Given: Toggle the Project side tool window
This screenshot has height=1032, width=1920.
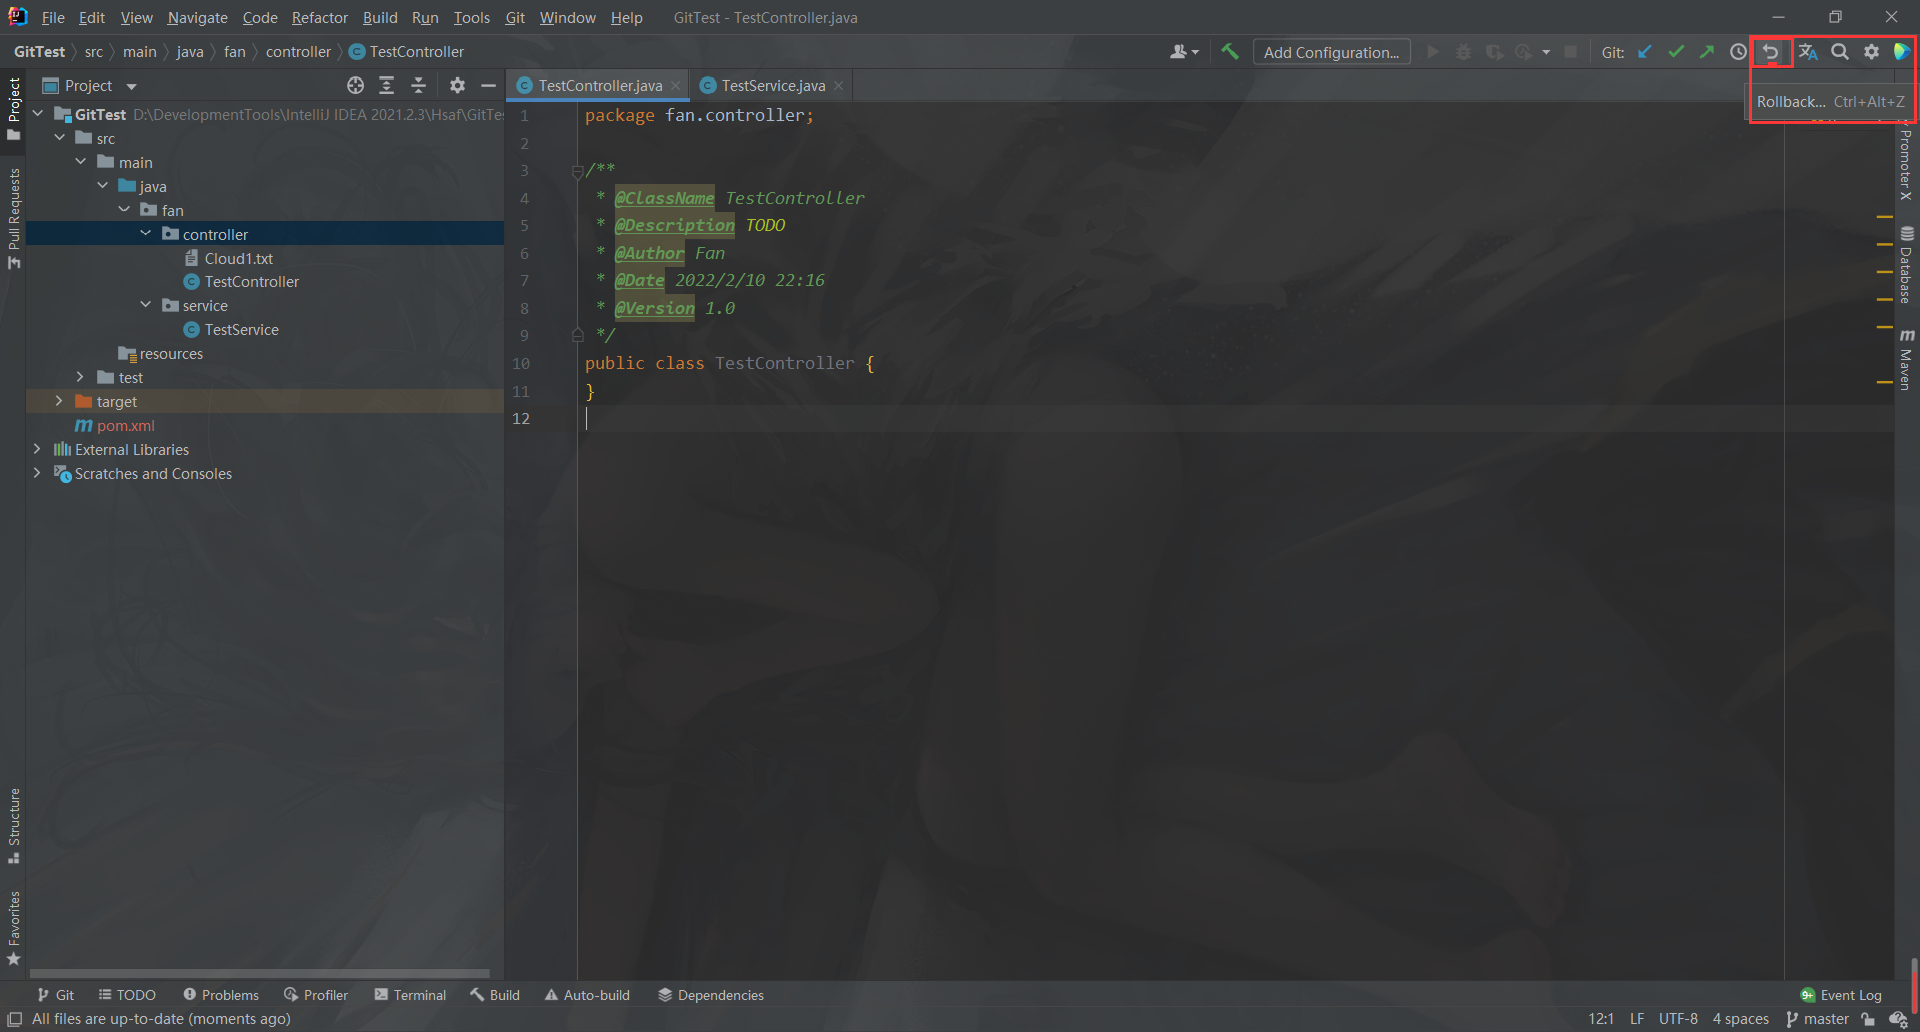Looking at the screenshot, I should pyautogui.click(x=14, y=108).
